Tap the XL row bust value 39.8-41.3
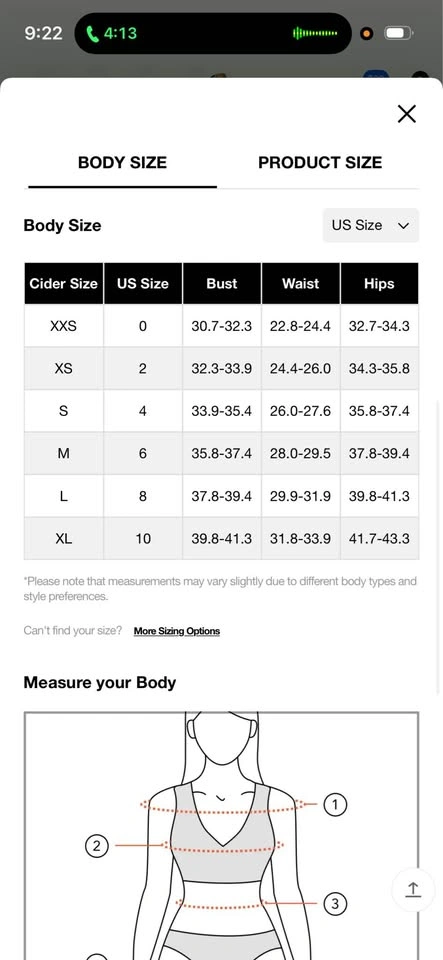The width and height of the screenshot is (443, 960). pyautogui.click(x=222, y=539)
